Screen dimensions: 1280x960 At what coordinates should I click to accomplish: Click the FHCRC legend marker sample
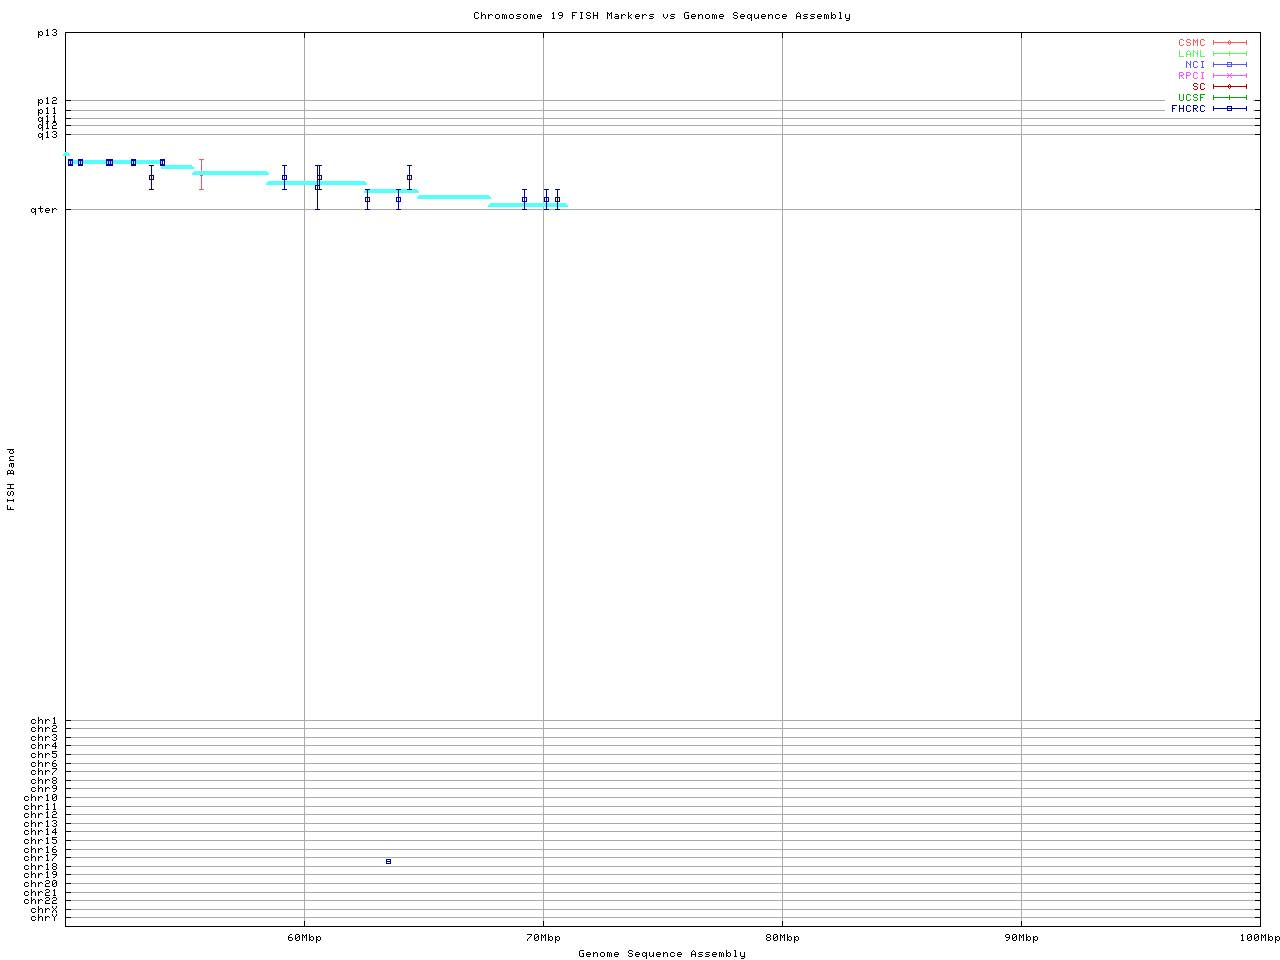tap(1229, 109)
